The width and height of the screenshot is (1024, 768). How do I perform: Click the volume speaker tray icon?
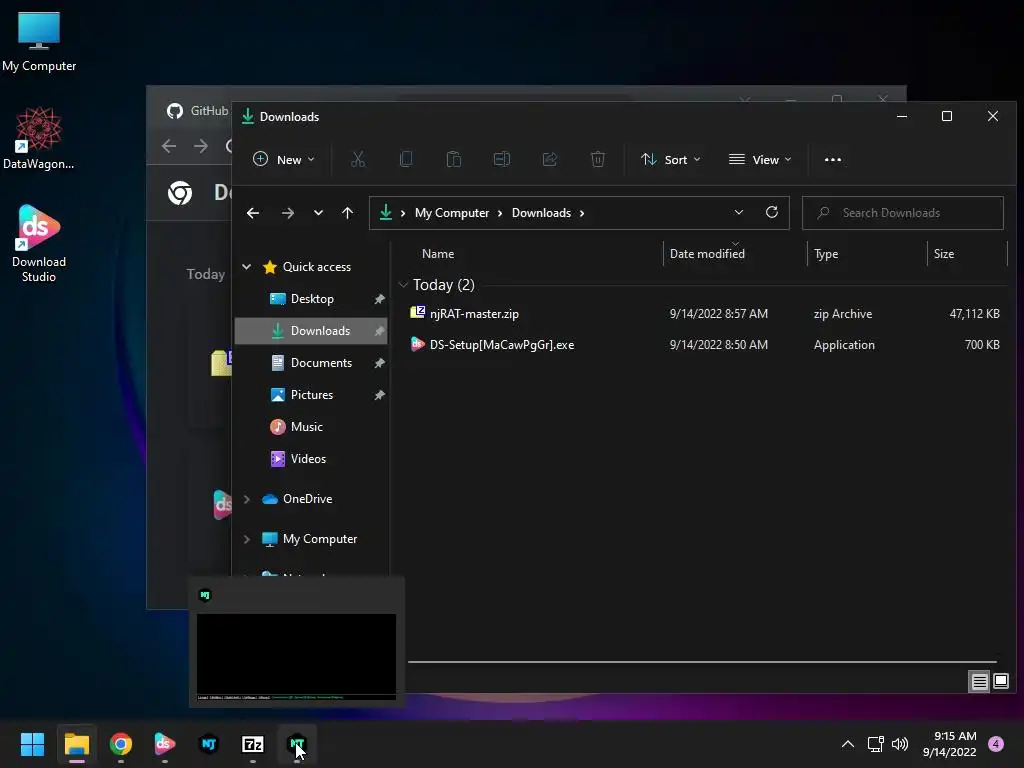coord(900,744)
